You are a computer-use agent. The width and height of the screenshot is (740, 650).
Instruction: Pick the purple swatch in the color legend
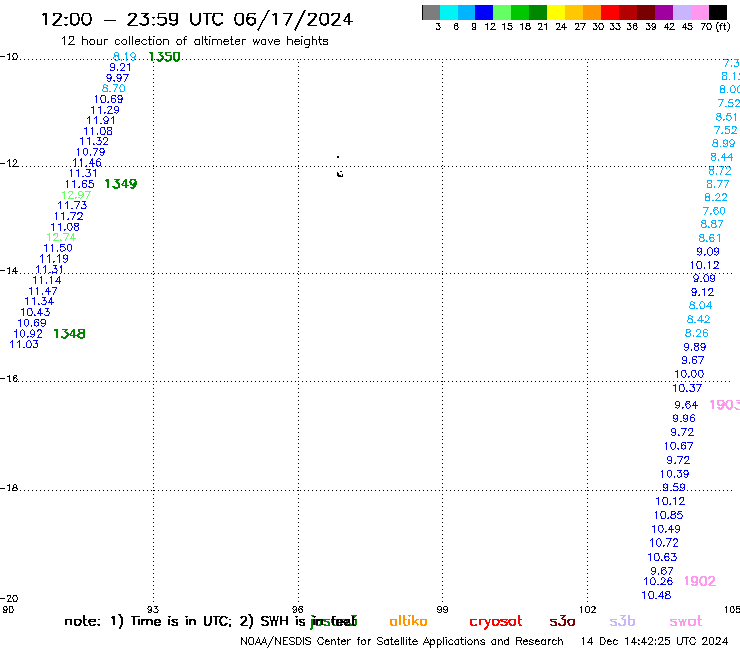click(664, 12)
